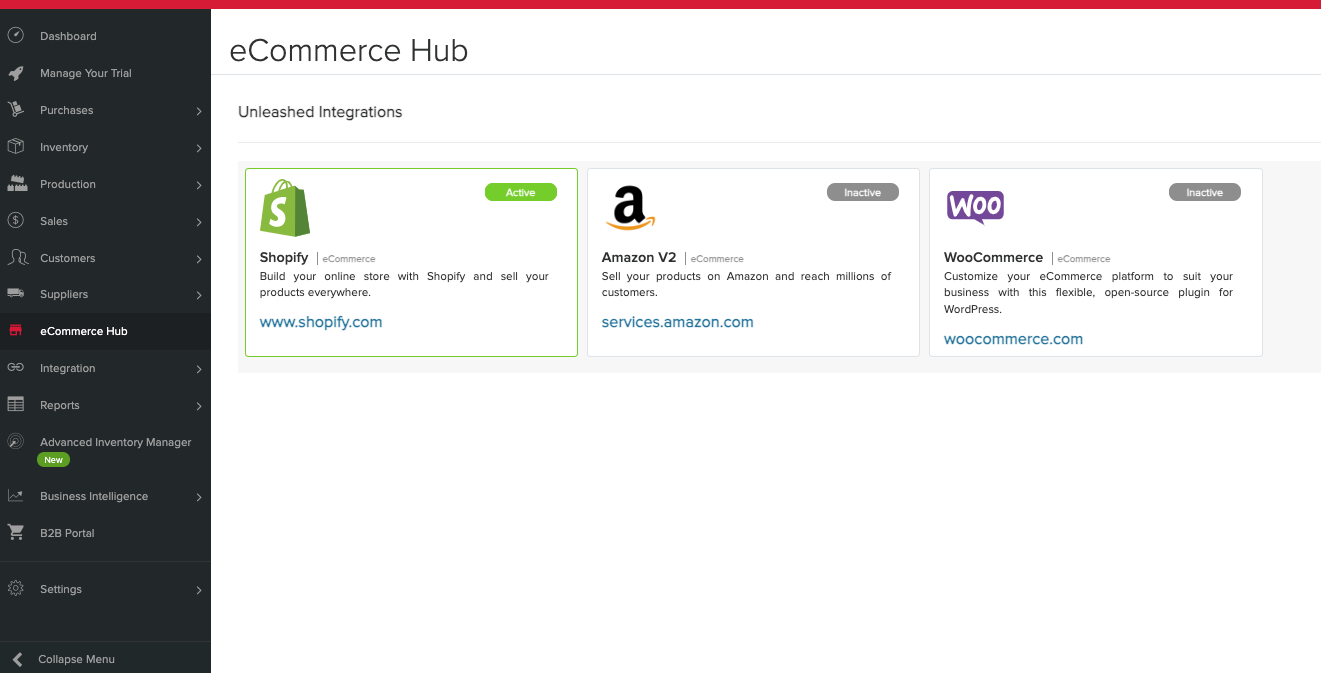Click the eCommerce Hub page heading
This screenshot has height=673, width=1321.
[349, 51]
